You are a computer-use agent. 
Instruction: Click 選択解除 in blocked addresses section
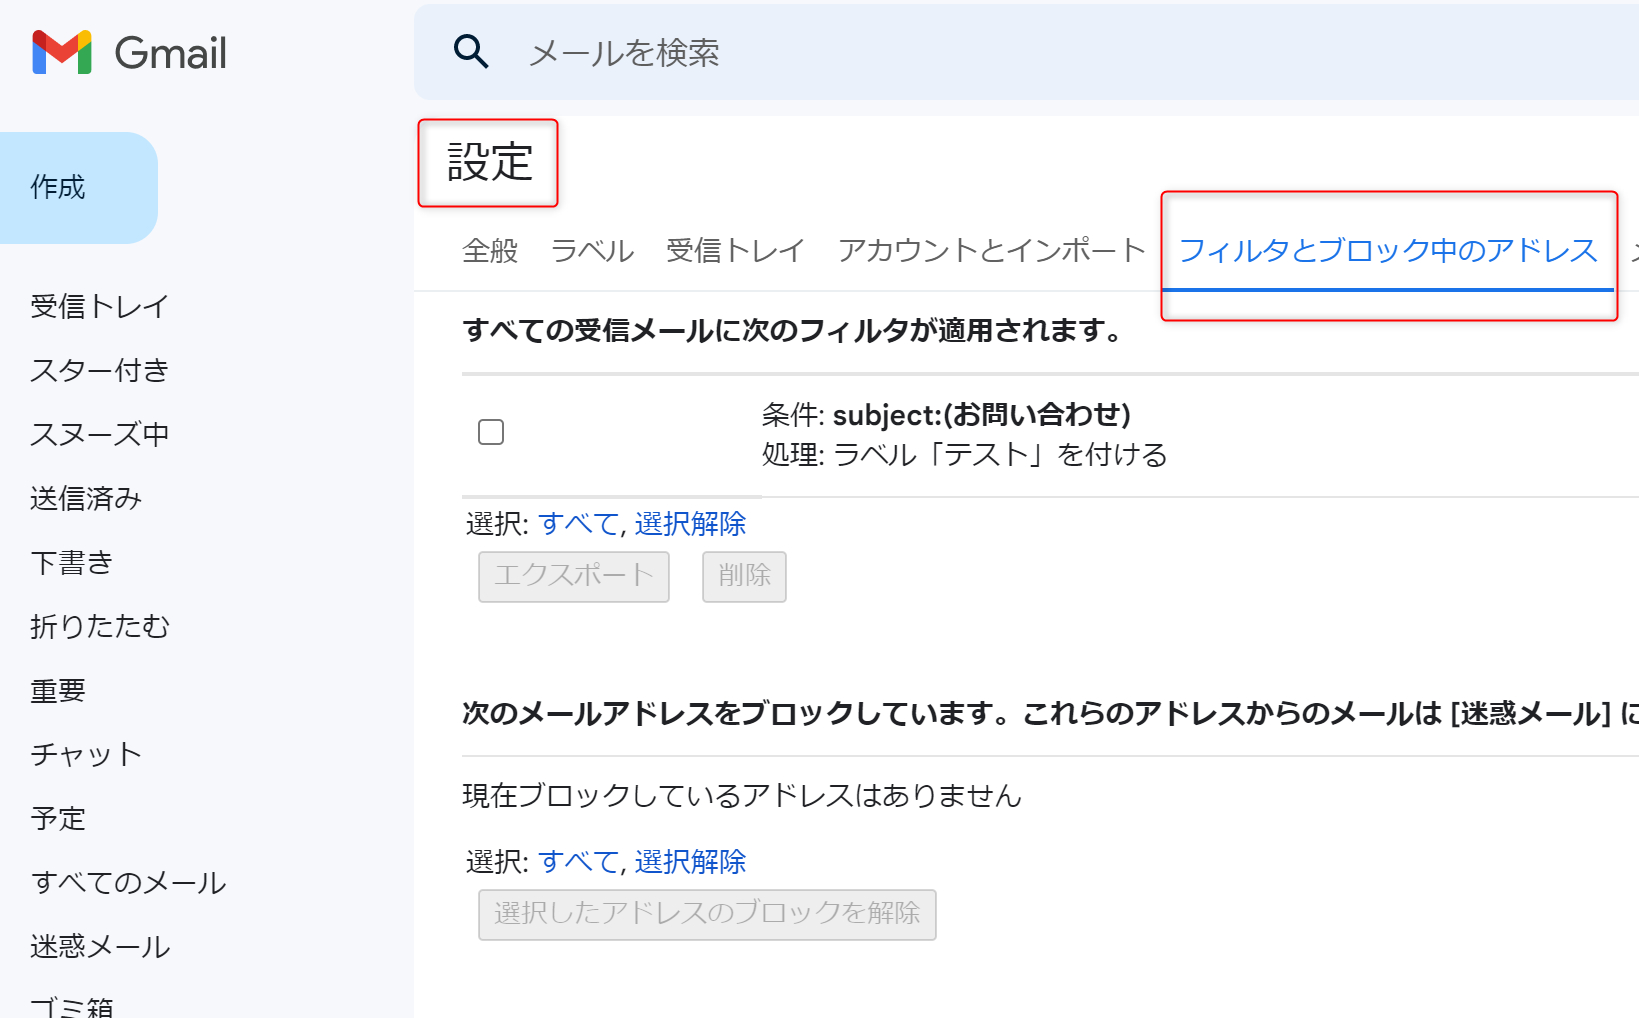(690, 861)
